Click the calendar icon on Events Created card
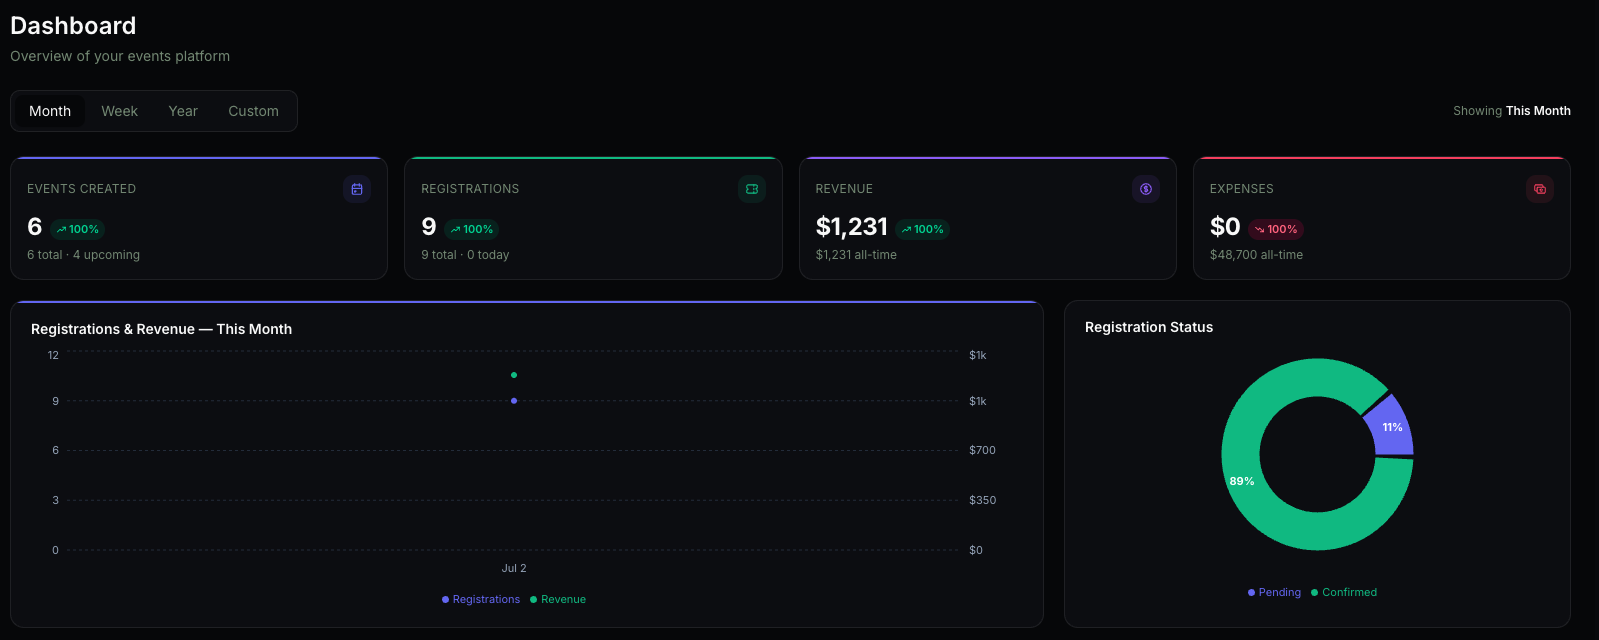The height and width of the screenshot is (640, 1599). (357, 189)
